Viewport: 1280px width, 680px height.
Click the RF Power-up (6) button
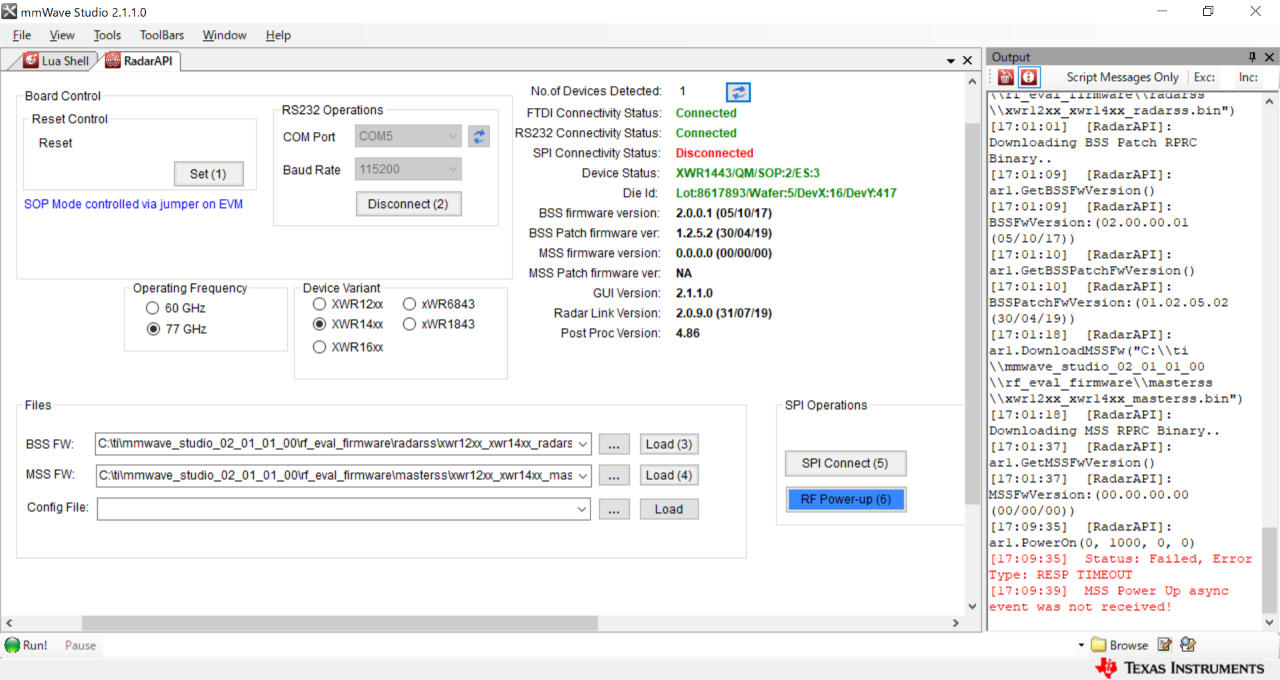click(846, 499)
